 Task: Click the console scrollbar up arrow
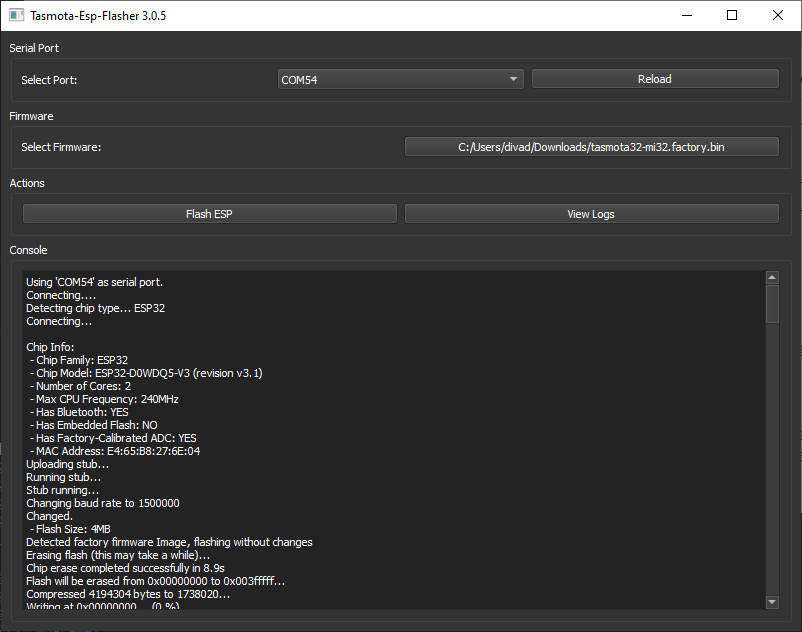pos(772,277)
